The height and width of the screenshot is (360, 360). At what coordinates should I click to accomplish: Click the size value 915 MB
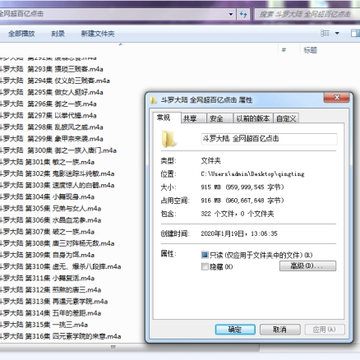click(242, 187)
